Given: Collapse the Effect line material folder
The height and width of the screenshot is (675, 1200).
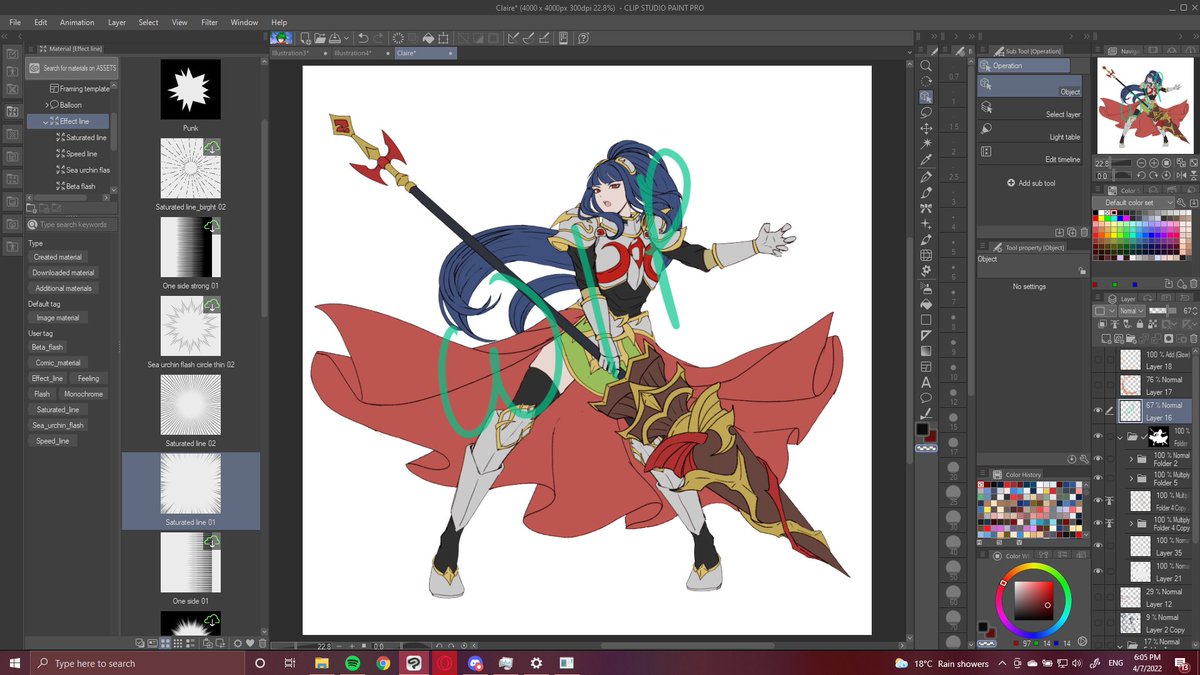Looking at the screenshot, I should point(47,121).
